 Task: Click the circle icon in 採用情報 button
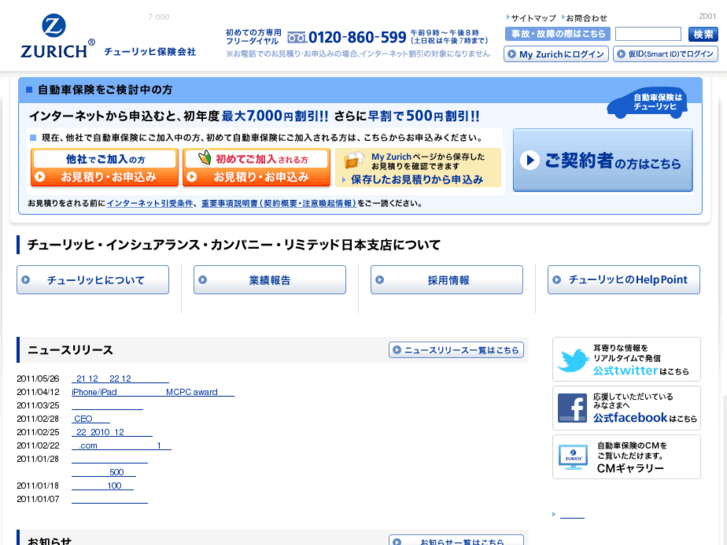(380, 280)
